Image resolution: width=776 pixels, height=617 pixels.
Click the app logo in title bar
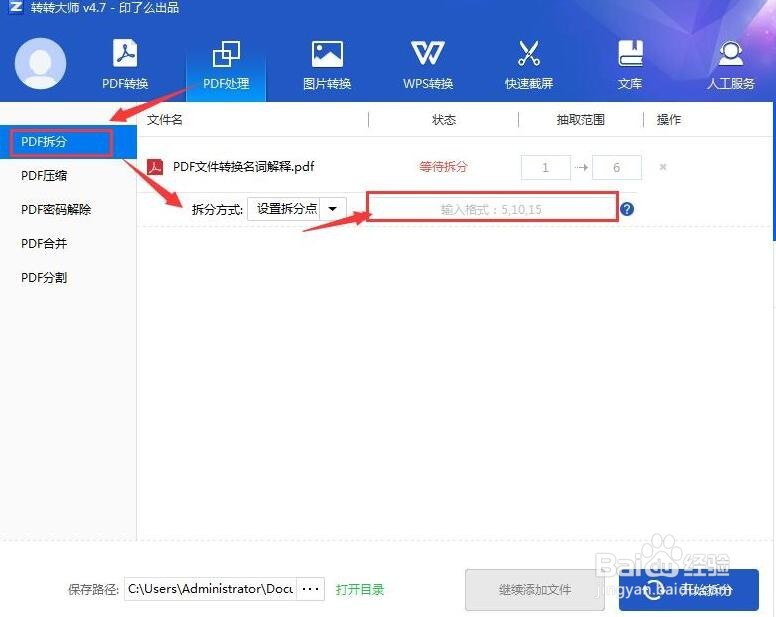16,7
